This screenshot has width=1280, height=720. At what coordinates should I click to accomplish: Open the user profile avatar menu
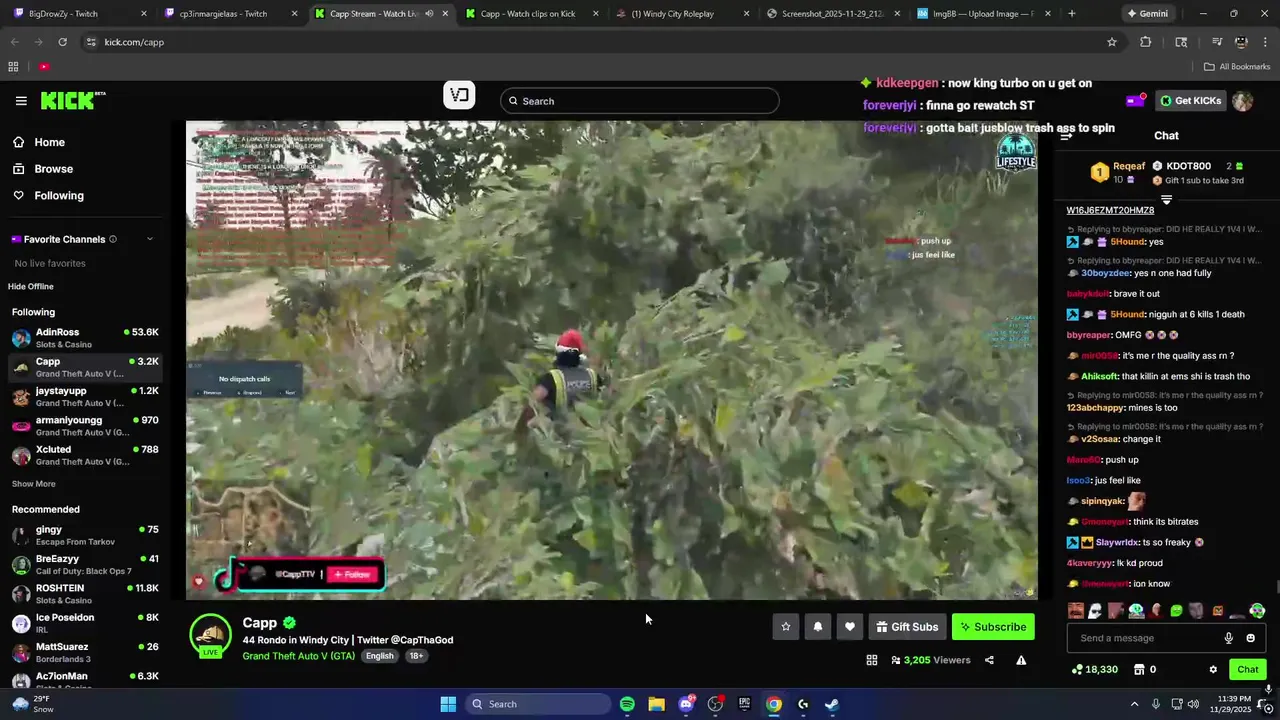tap(1243, 101)
